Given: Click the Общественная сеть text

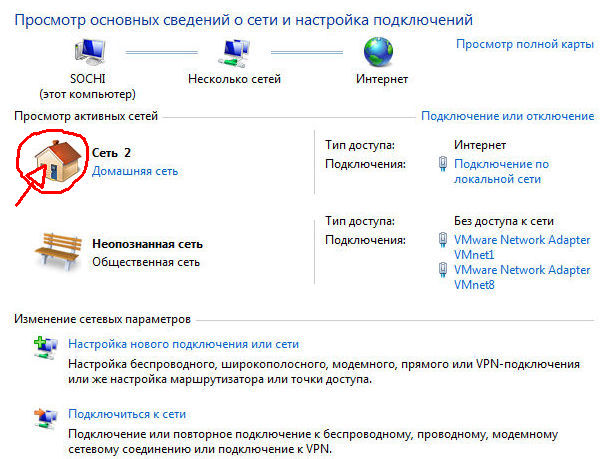Looking at the screenshot, I should pyautogui.click(x=146, y=262).
